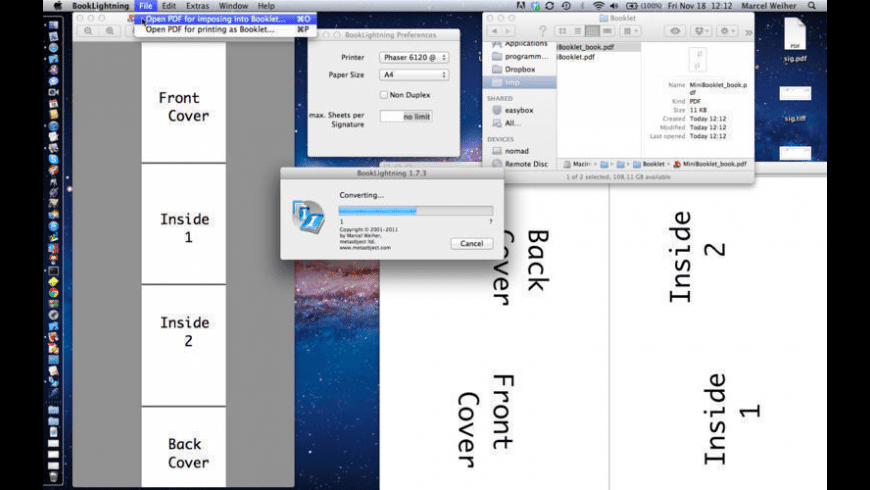Open the Window menu
Viewport: 870px width, 490px height.
pos(233,6)
